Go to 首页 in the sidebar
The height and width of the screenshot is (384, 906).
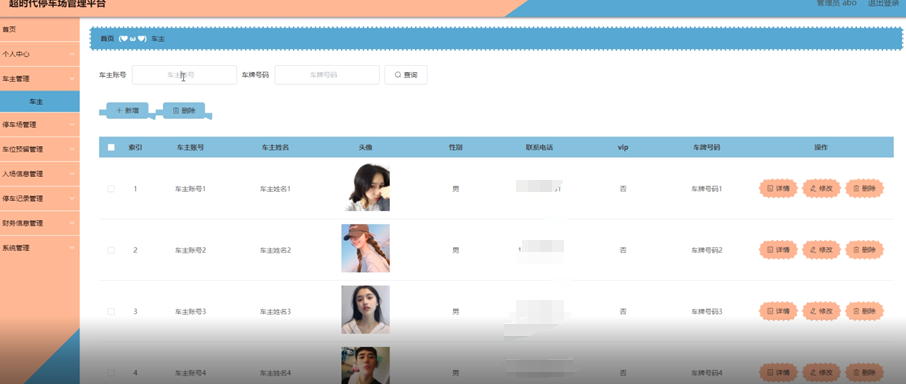[x=39, y=29]
